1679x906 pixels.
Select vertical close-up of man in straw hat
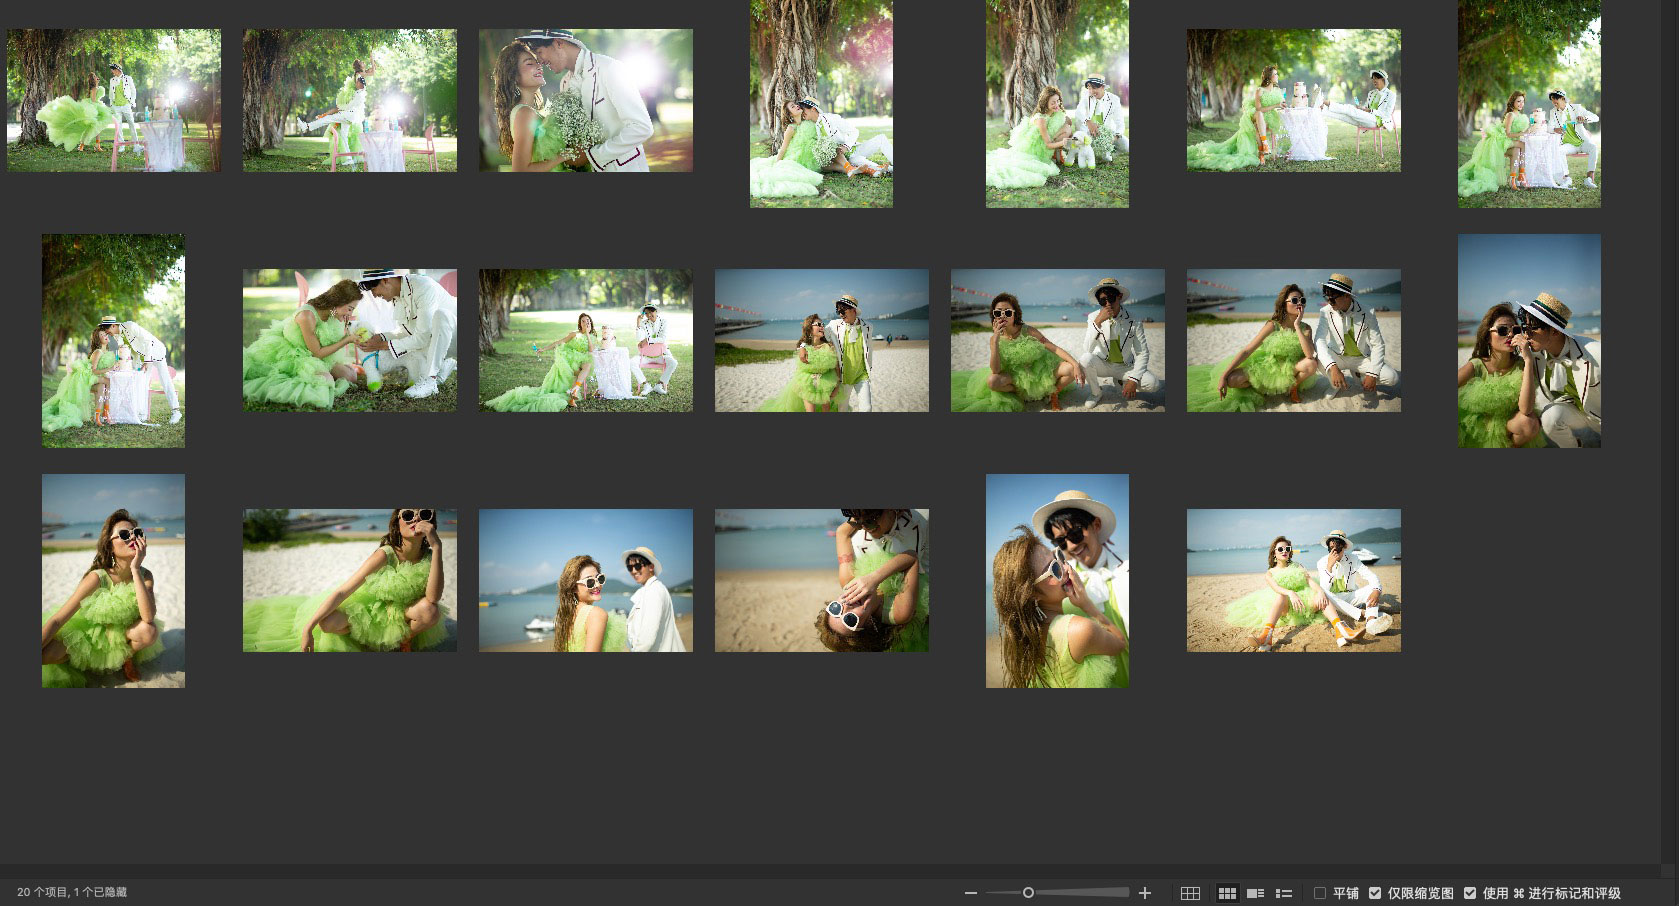pos(1057,580)
